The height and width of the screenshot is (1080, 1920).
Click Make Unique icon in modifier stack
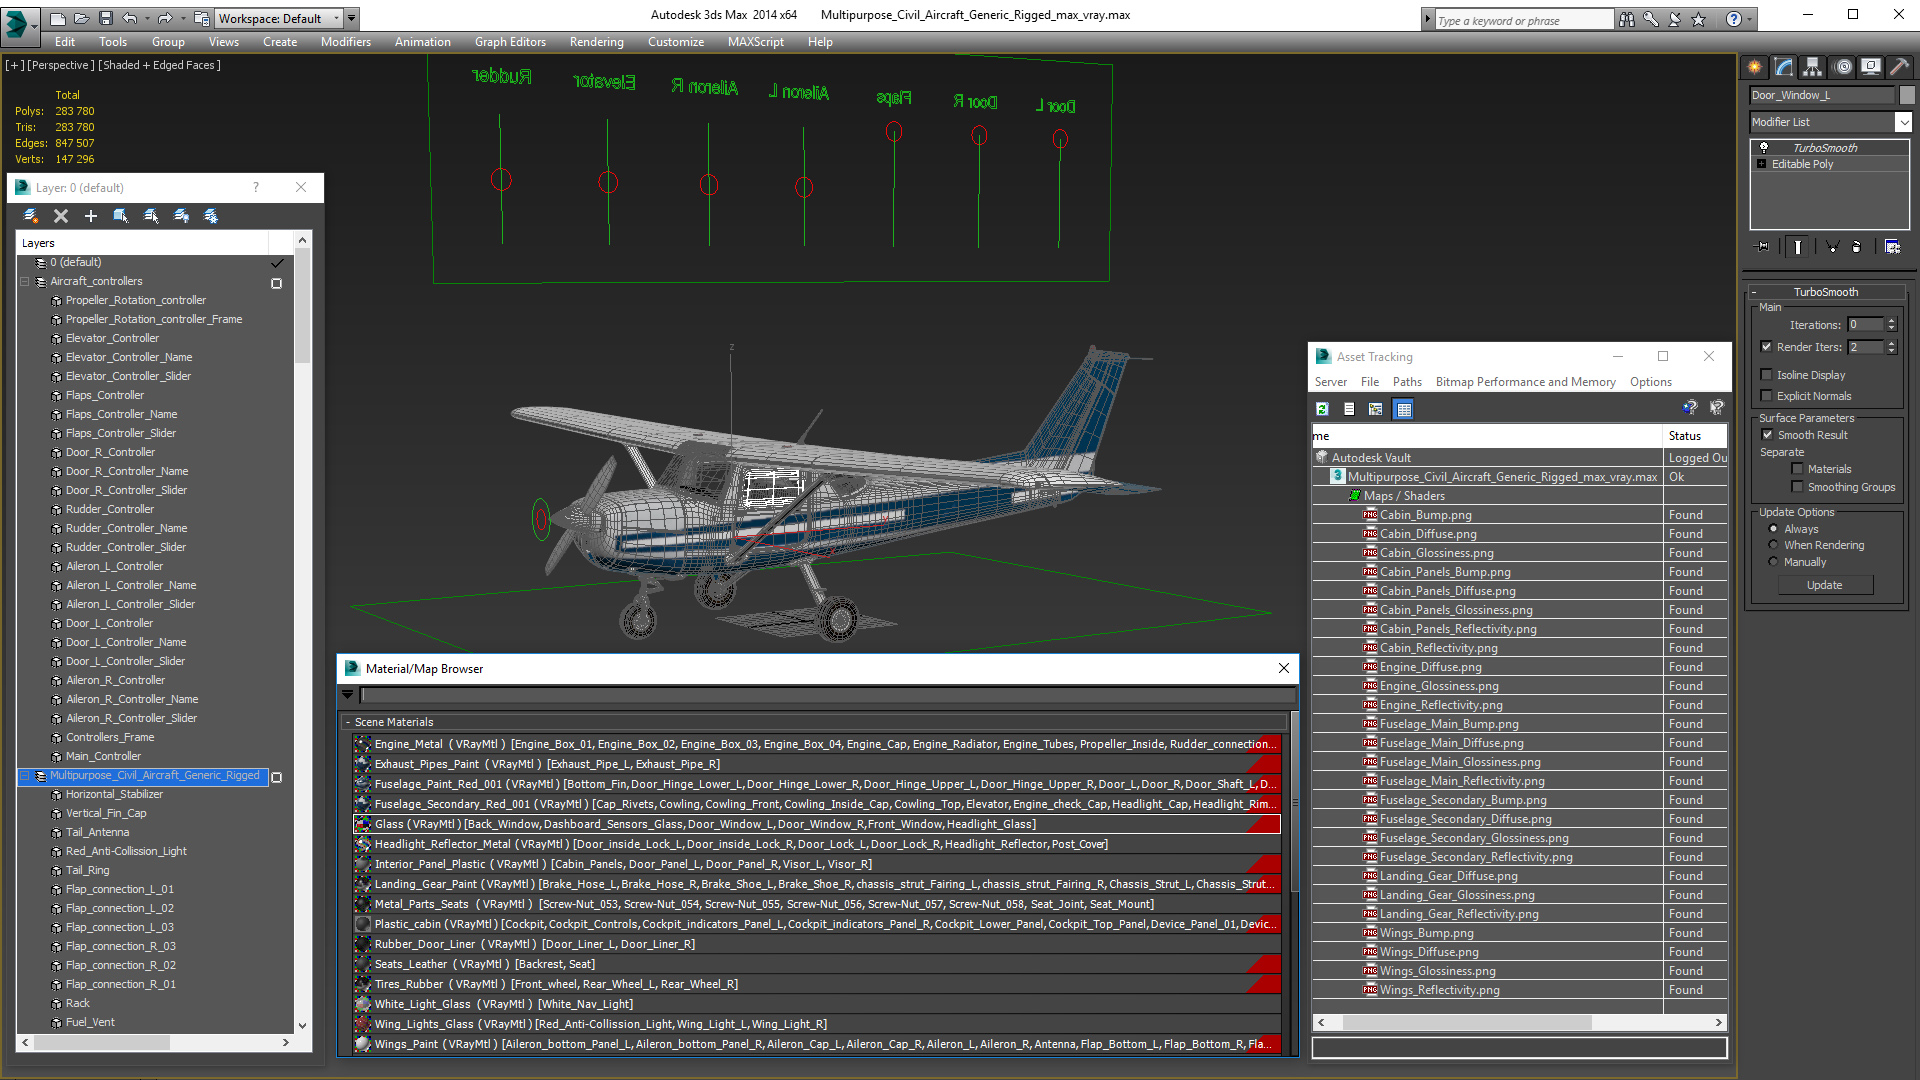click(1832, 247)
